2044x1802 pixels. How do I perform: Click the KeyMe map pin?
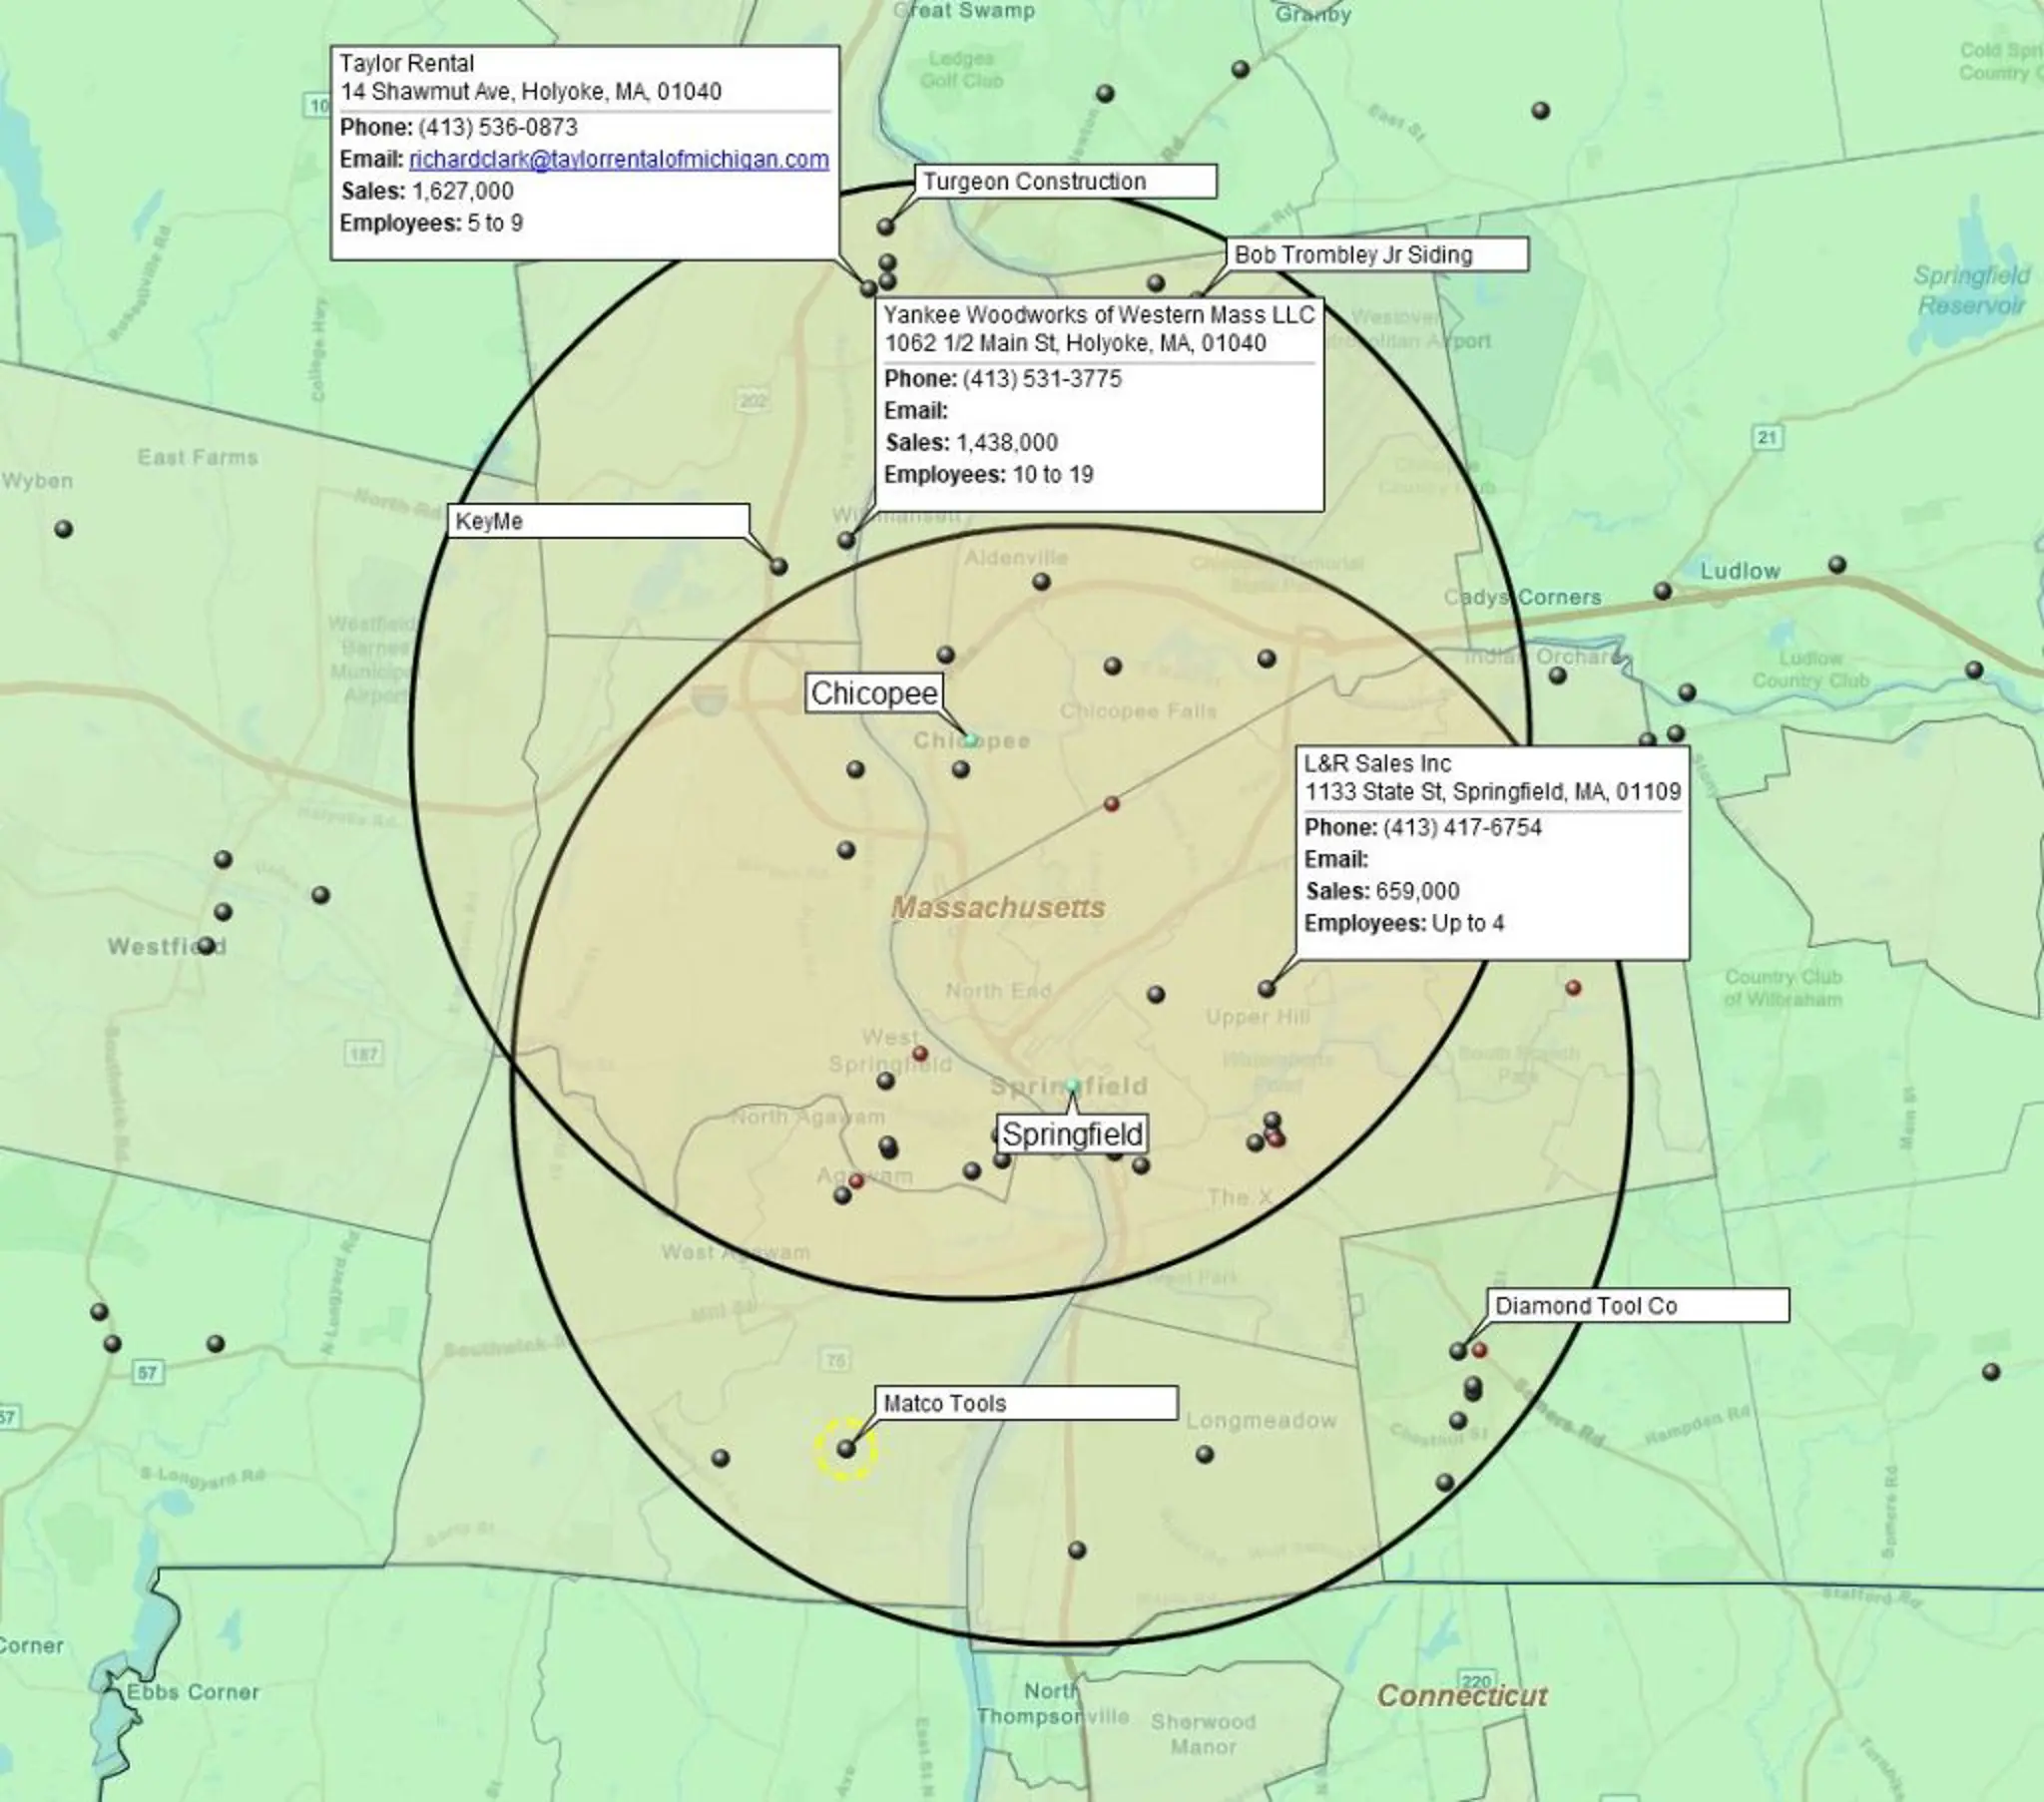coord(778,567)
